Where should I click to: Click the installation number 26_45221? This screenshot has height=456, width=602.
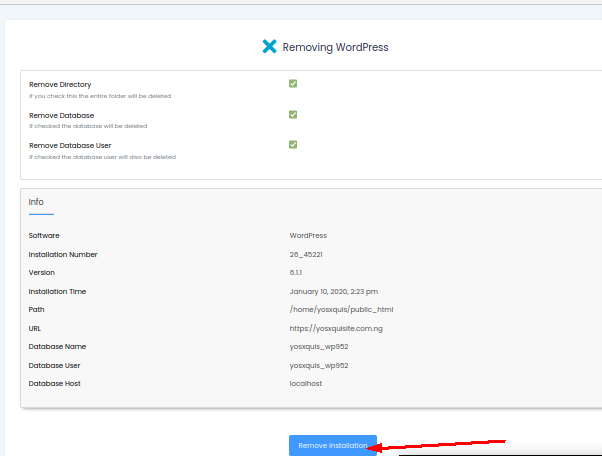pos(306,254)
